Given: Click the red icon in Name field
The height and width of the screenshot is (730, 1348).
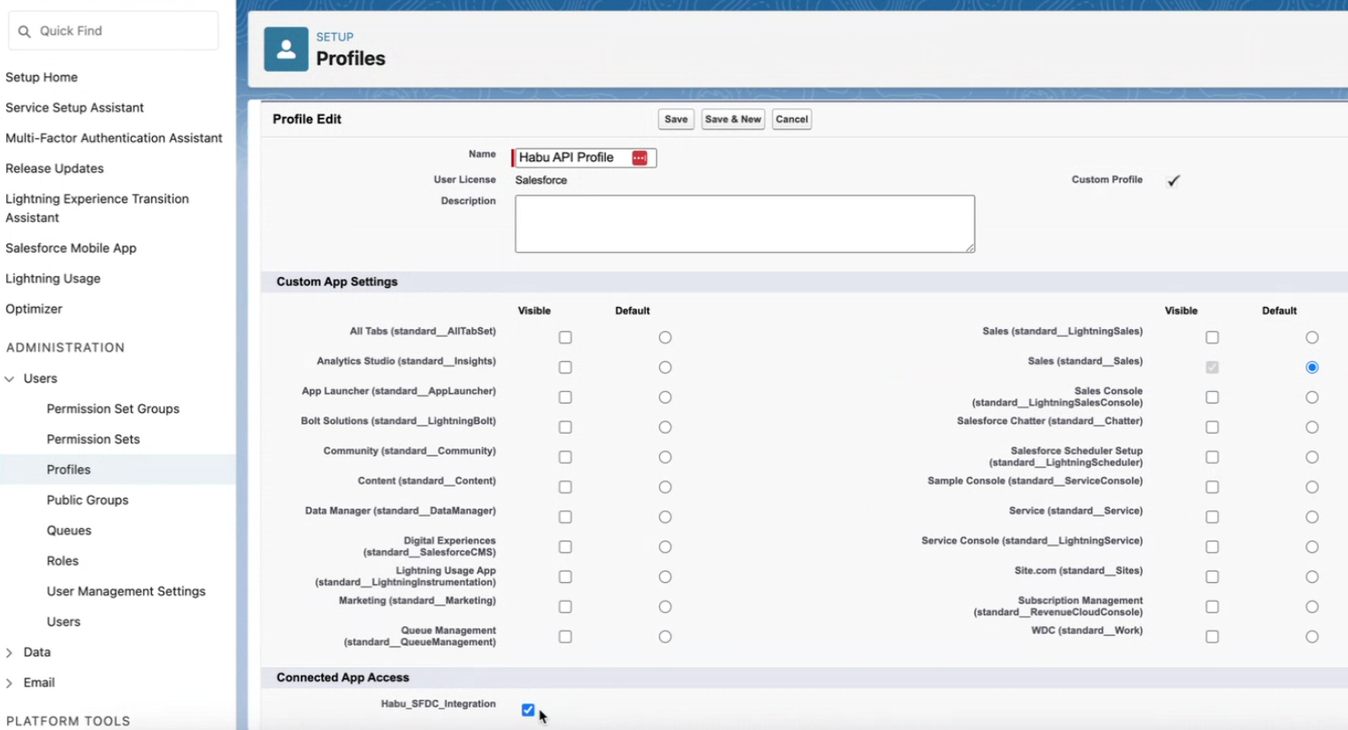Looking at the screenshot, I should pos(639,158).
